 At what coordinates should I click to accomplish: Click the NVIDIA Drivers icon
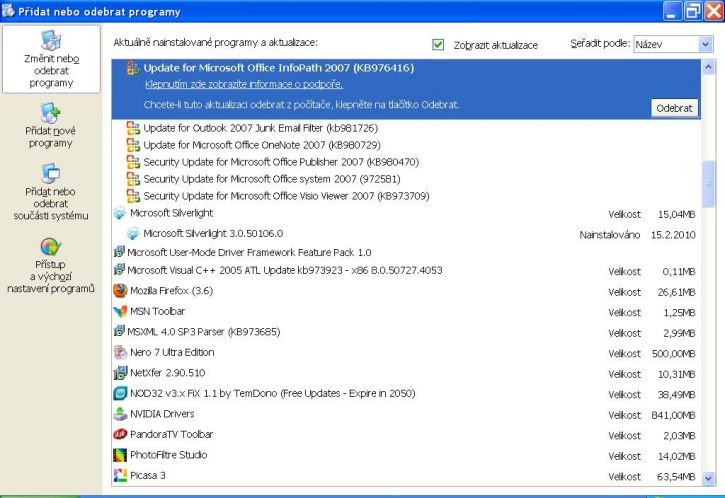(120, 414)
